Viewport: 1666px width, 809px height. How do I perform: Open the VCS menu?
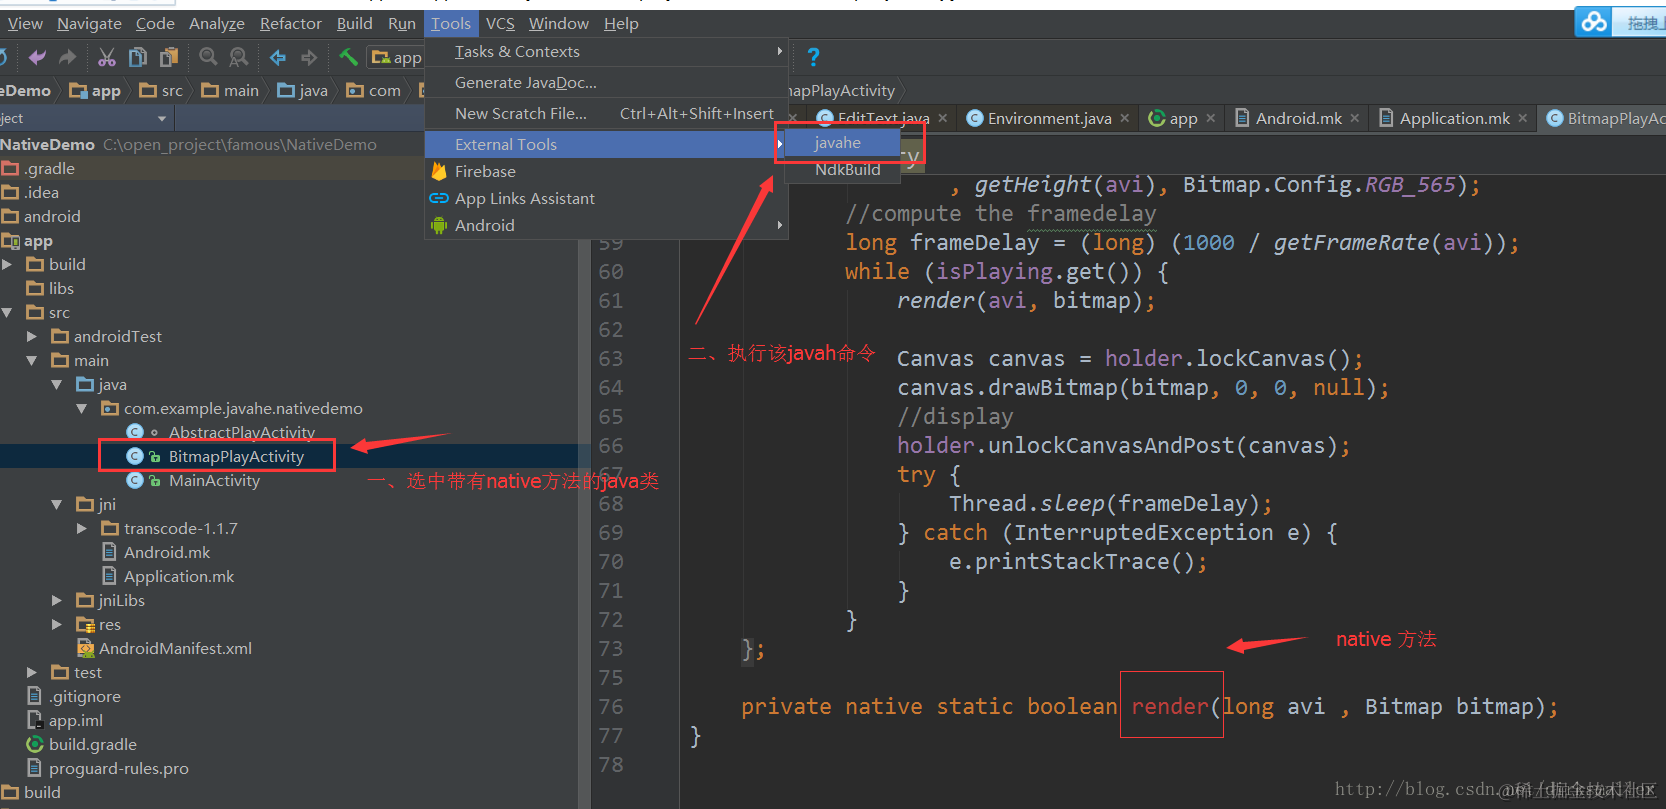point(500,23)
